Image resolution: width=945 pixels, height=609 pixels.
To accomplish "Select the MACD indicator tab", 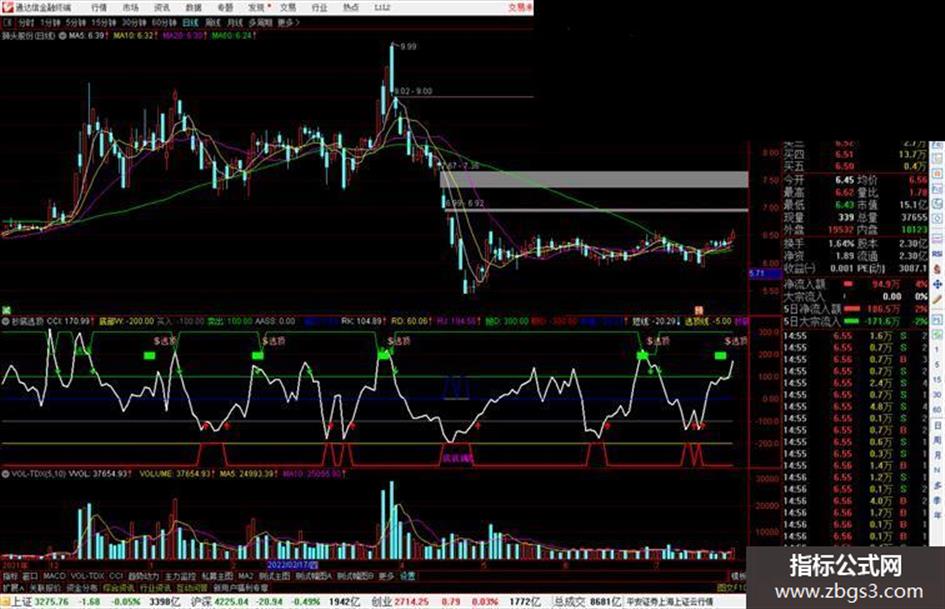I will coord(54,576).
